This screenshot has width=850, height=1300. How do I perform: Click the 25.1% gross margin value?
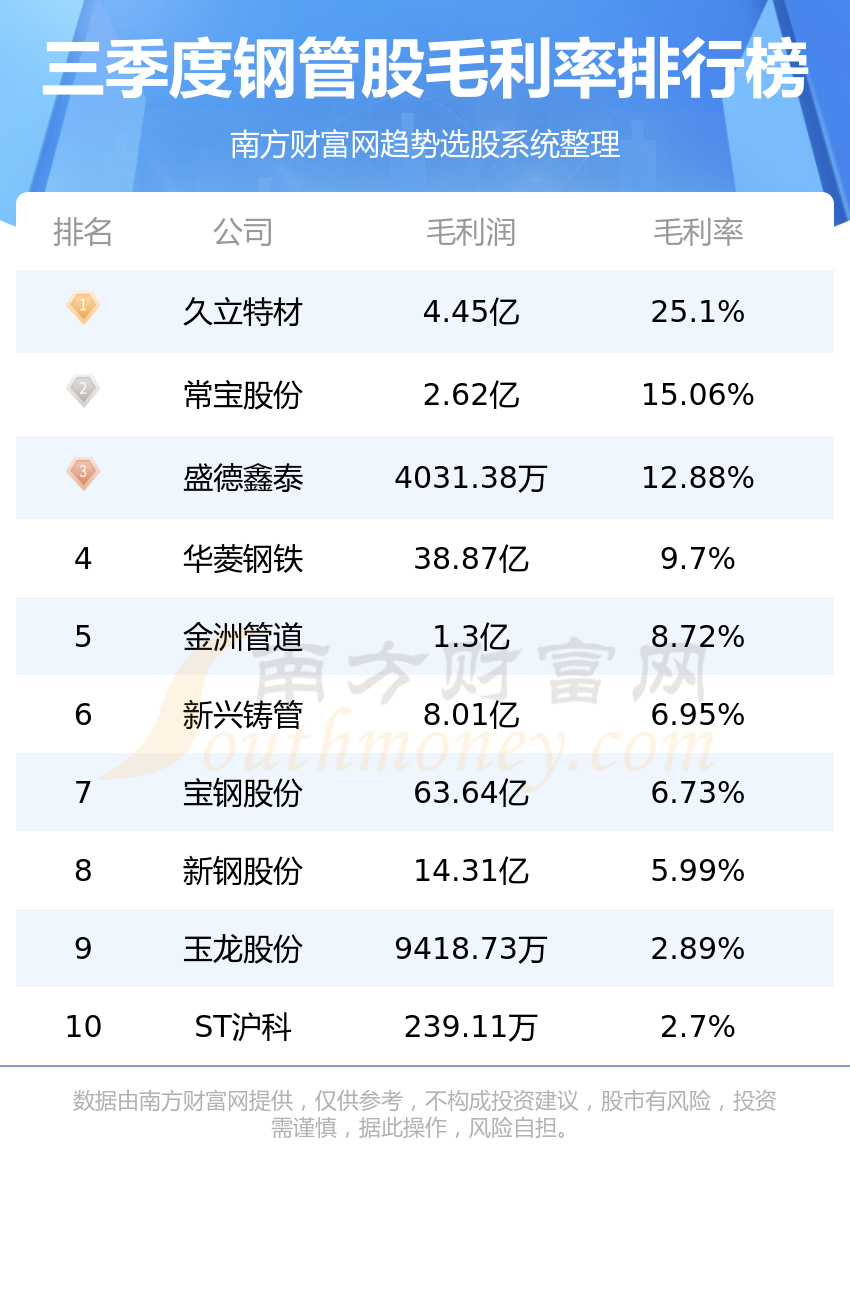pyautogui.click(x=698, y=312)
